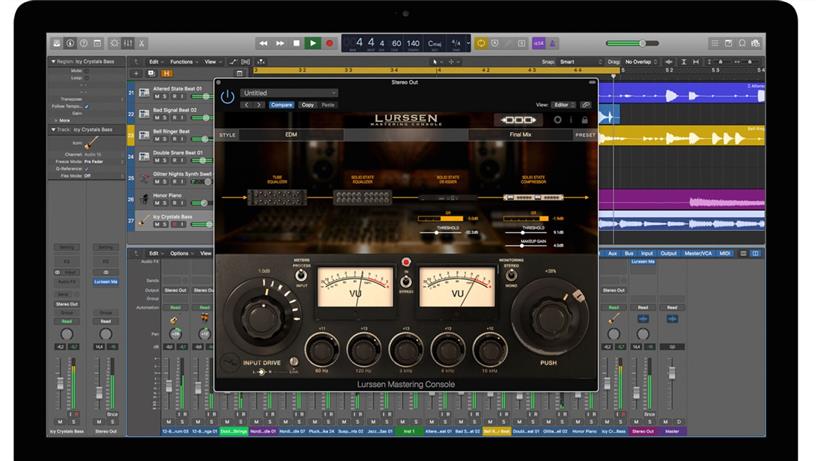
Task: Stop playback
Action: coord(297,43)
